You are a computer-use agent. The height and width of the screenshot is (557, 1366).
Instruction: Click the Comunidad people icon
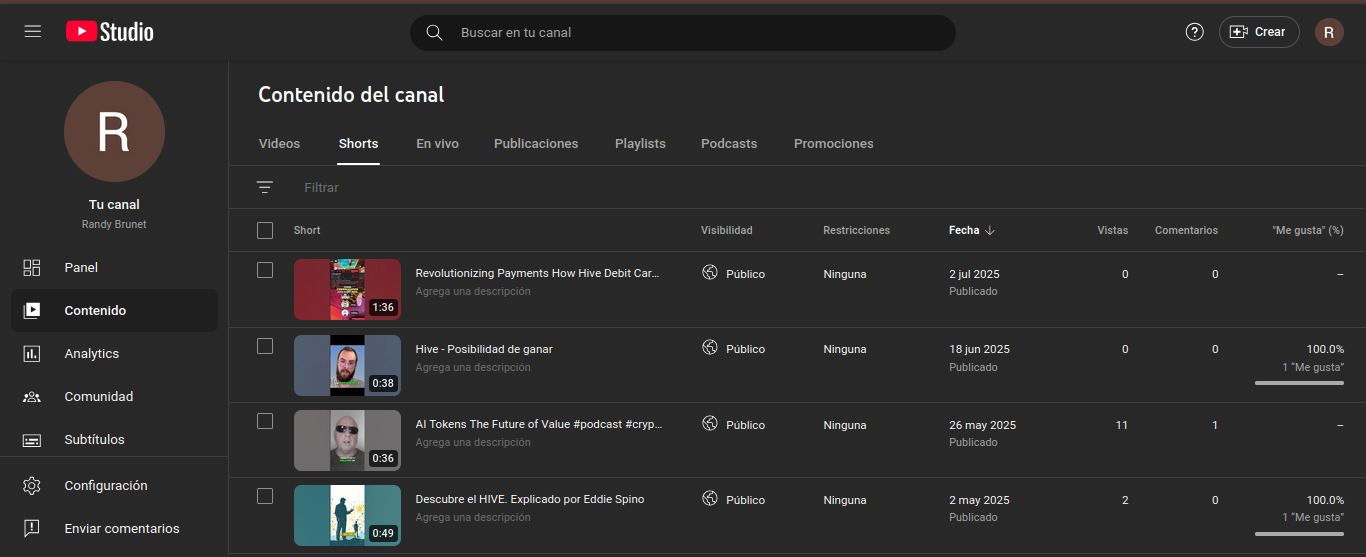tap(32, 397)
